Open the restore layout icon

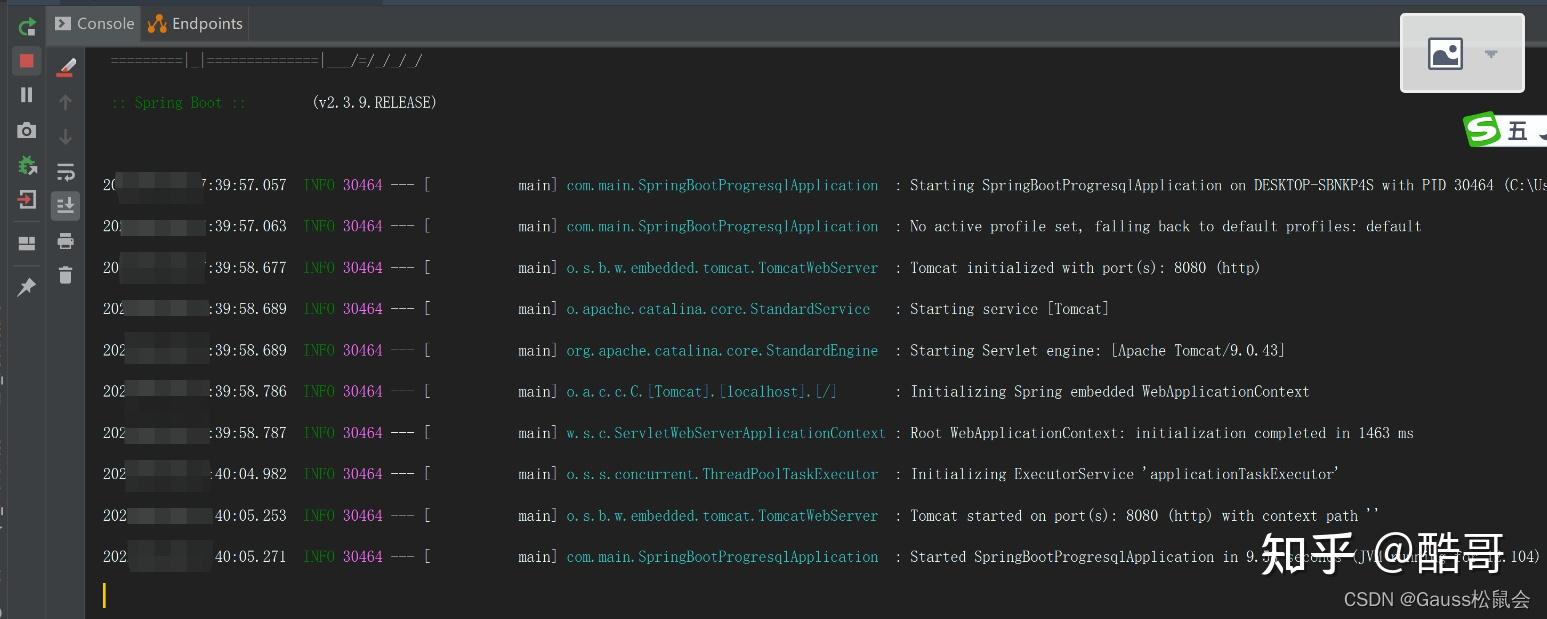click(27, 243)
